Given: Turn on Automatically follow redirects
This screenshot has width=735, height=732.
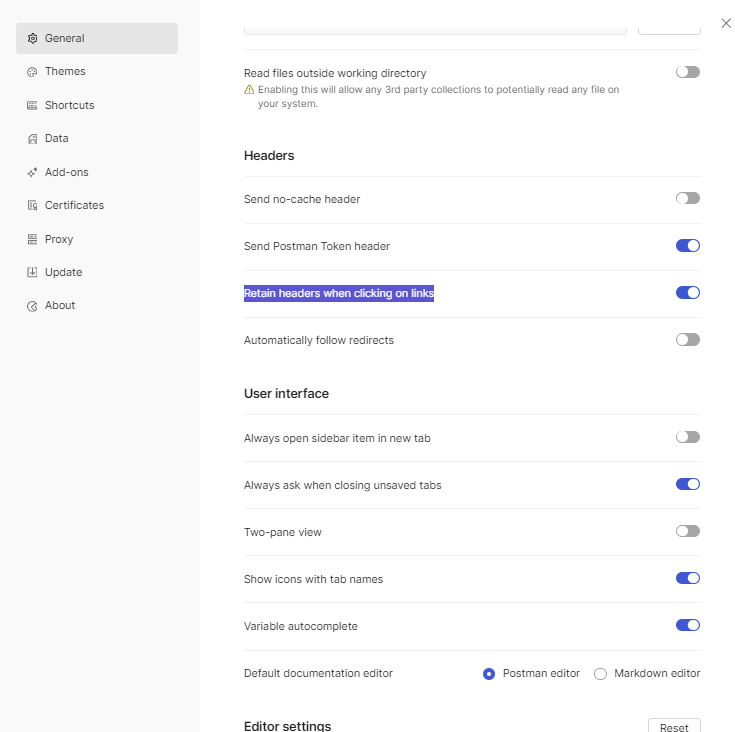Looking at the screenshot, I should coord(688,339).
